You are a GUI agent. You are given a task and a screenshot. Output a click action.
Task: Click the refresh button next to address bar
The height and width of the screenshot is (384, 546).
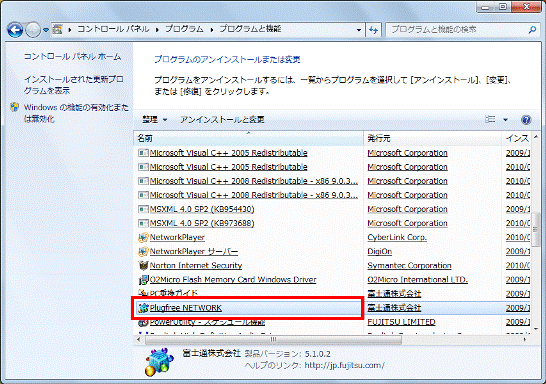point(373,30)
